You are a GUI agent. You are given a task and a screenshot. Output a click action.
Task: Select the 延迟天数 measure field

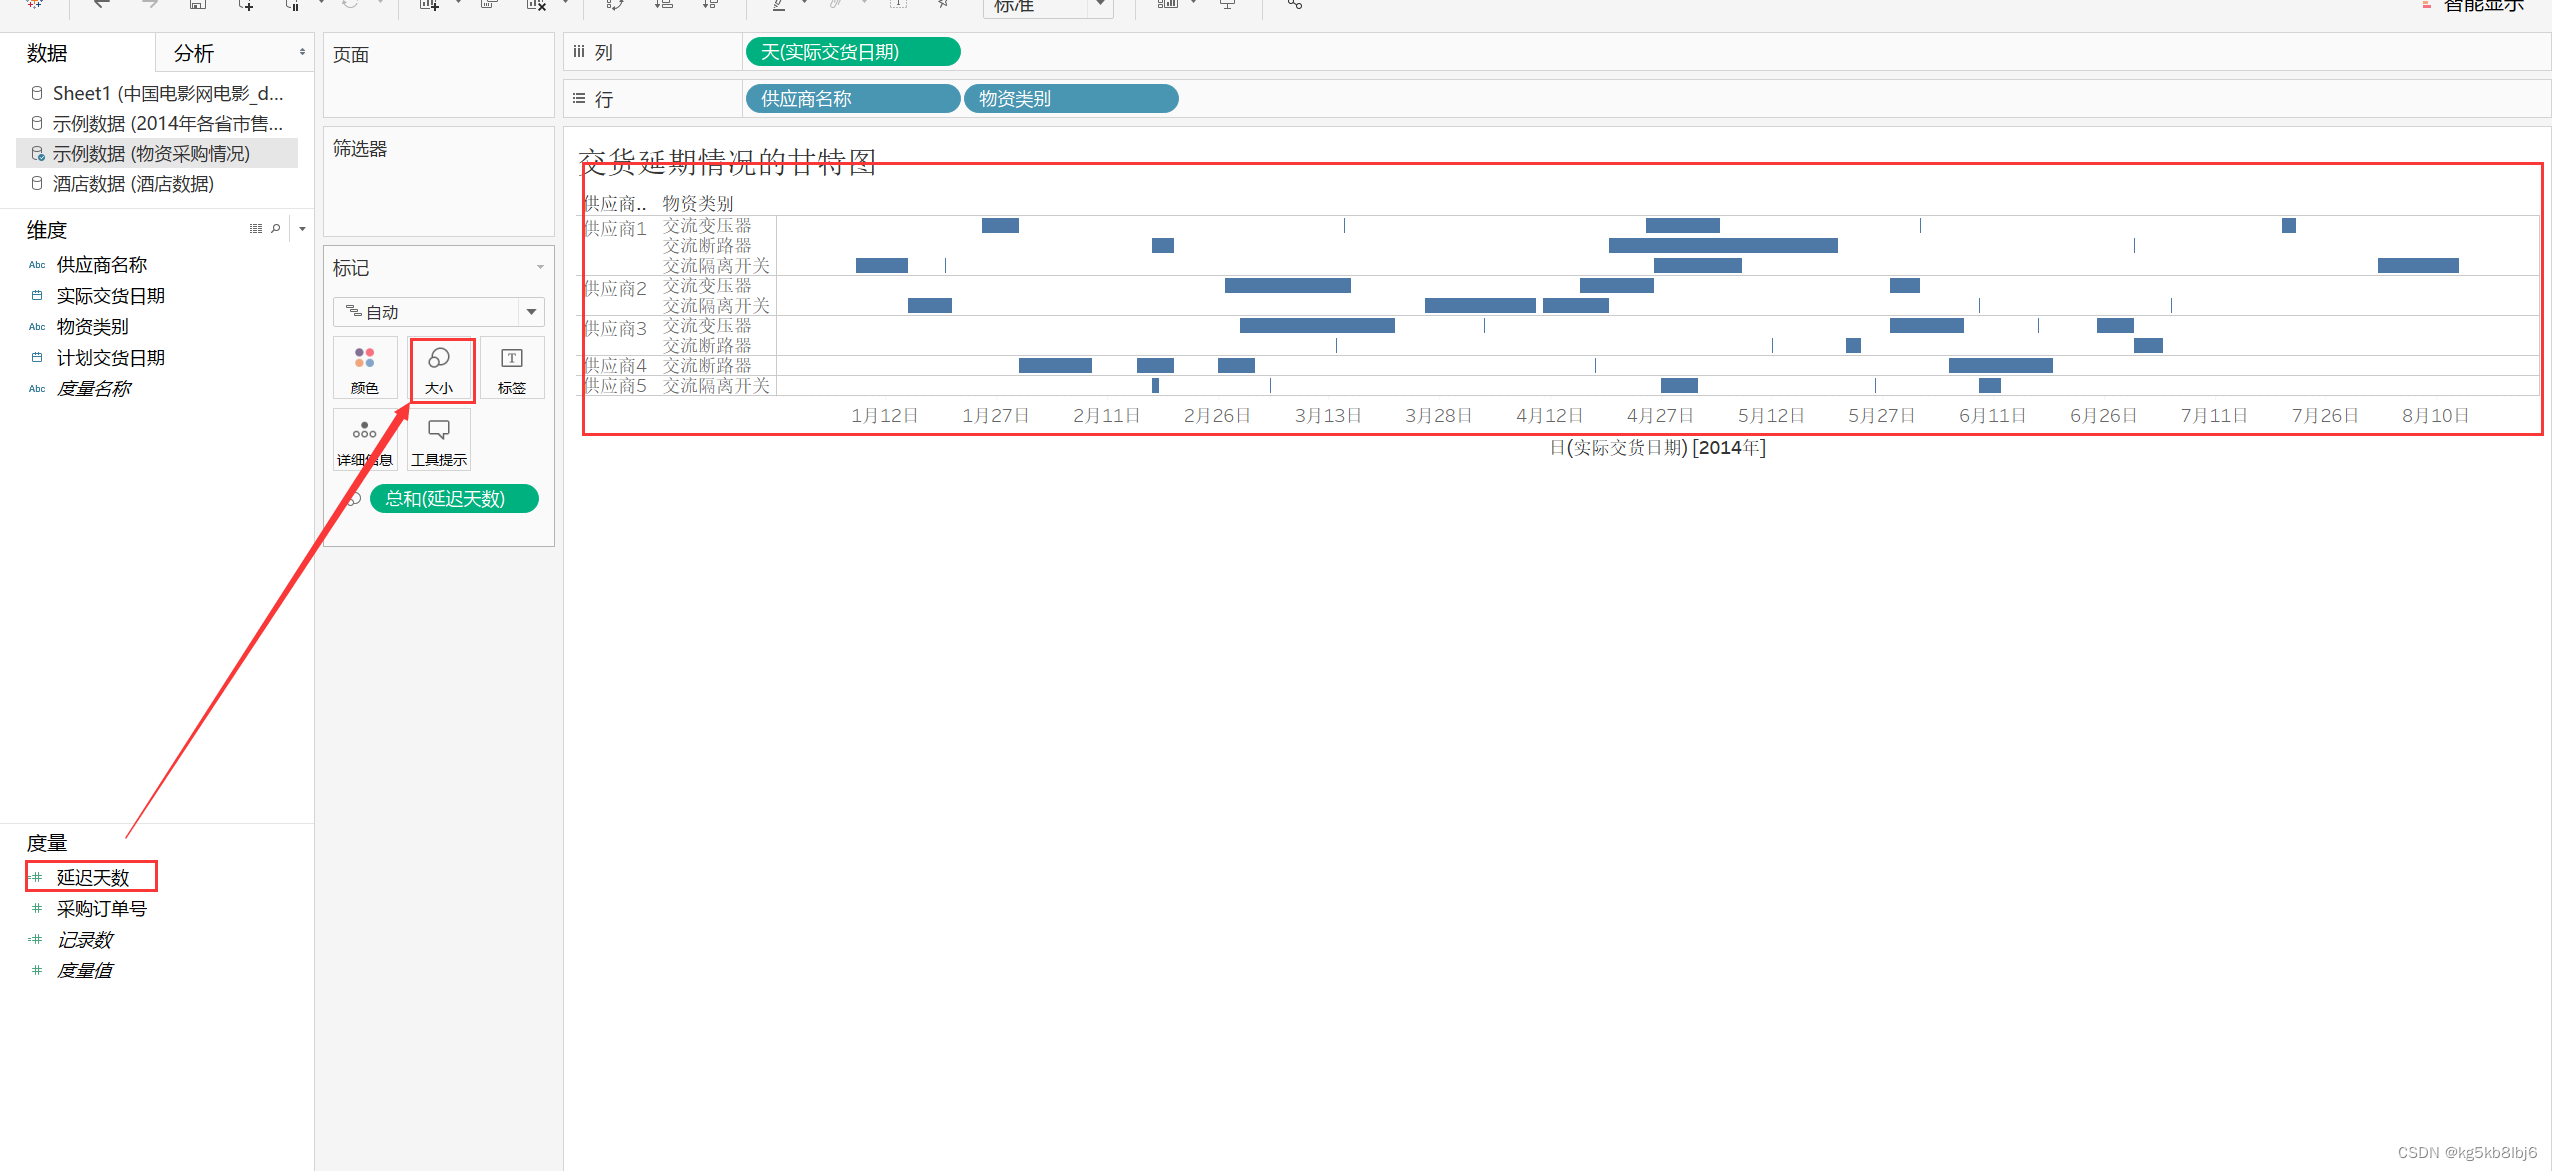point(93,878)
